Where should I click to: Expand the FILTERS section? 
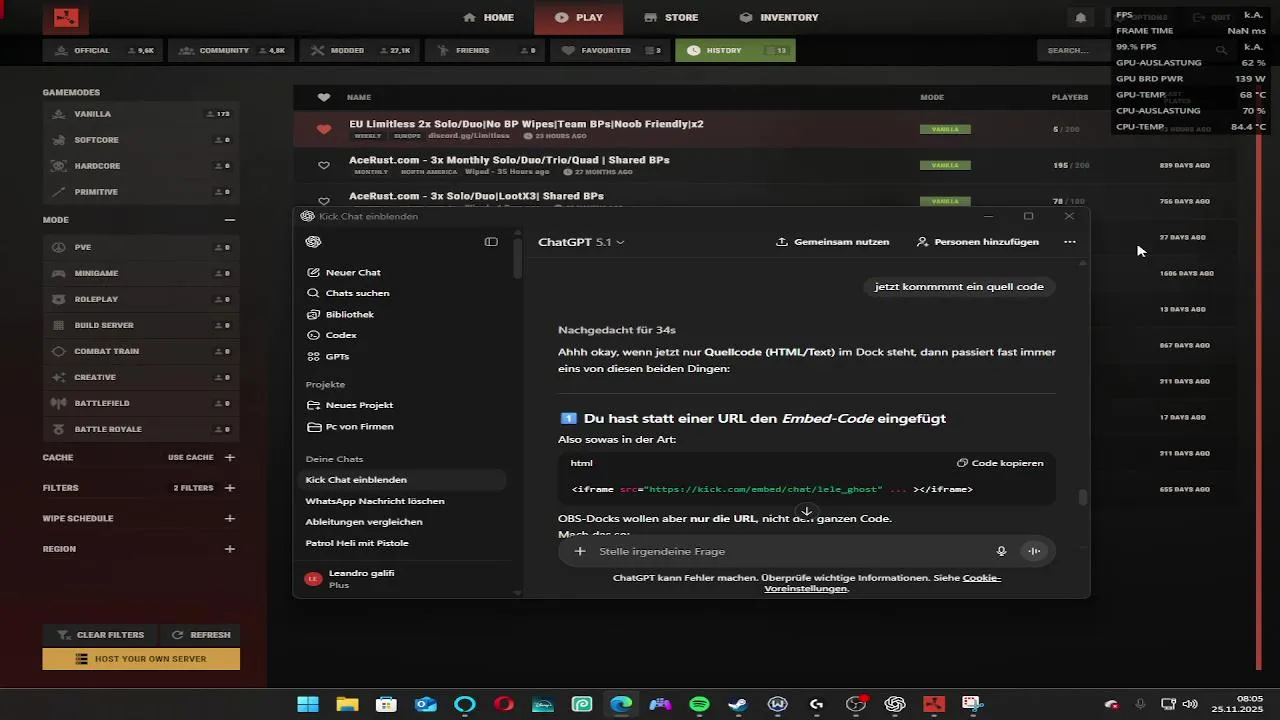230,488
